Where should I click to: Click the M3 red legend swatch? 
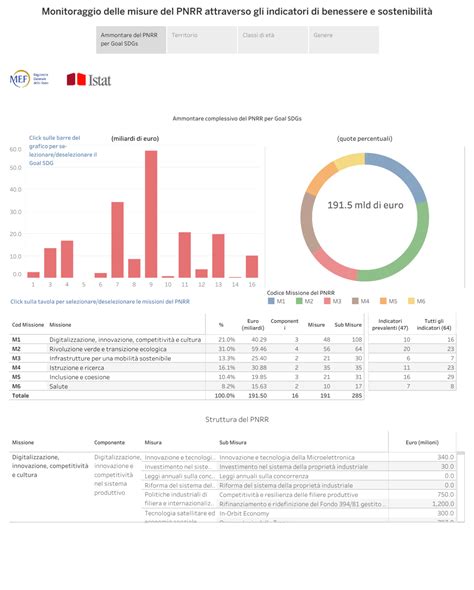tap(327, 301)
